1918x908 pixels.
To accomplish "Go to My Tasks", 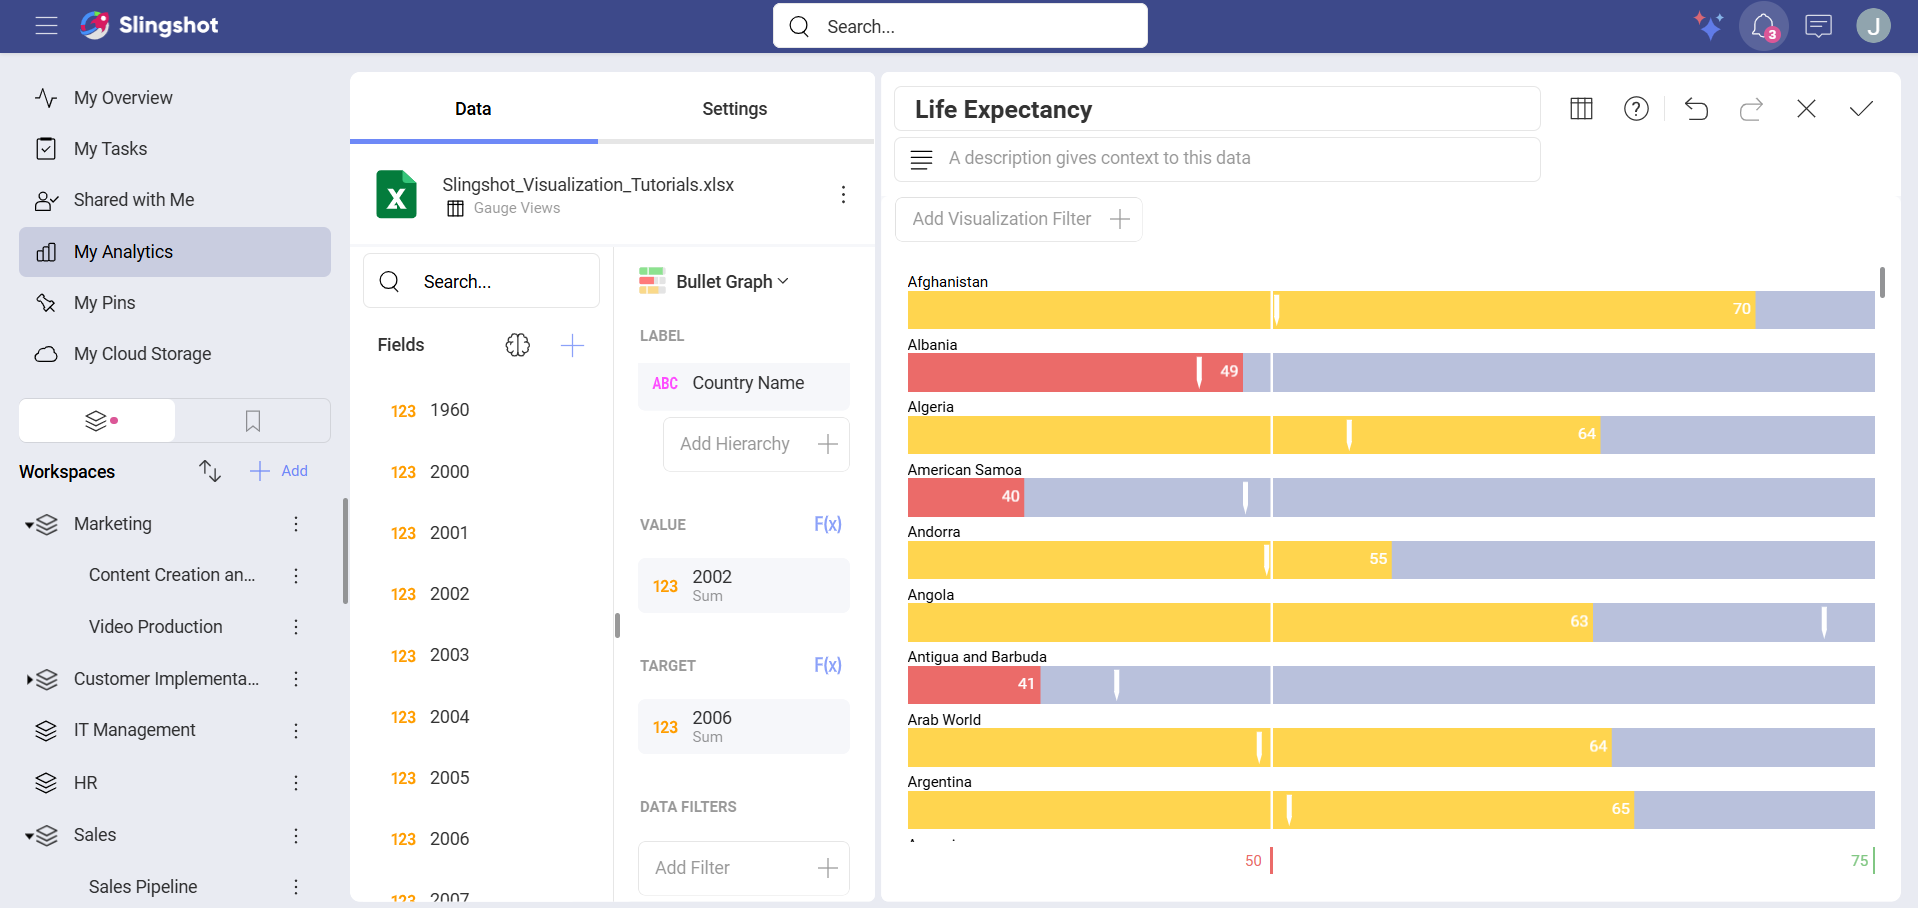I will coord(110,149).
